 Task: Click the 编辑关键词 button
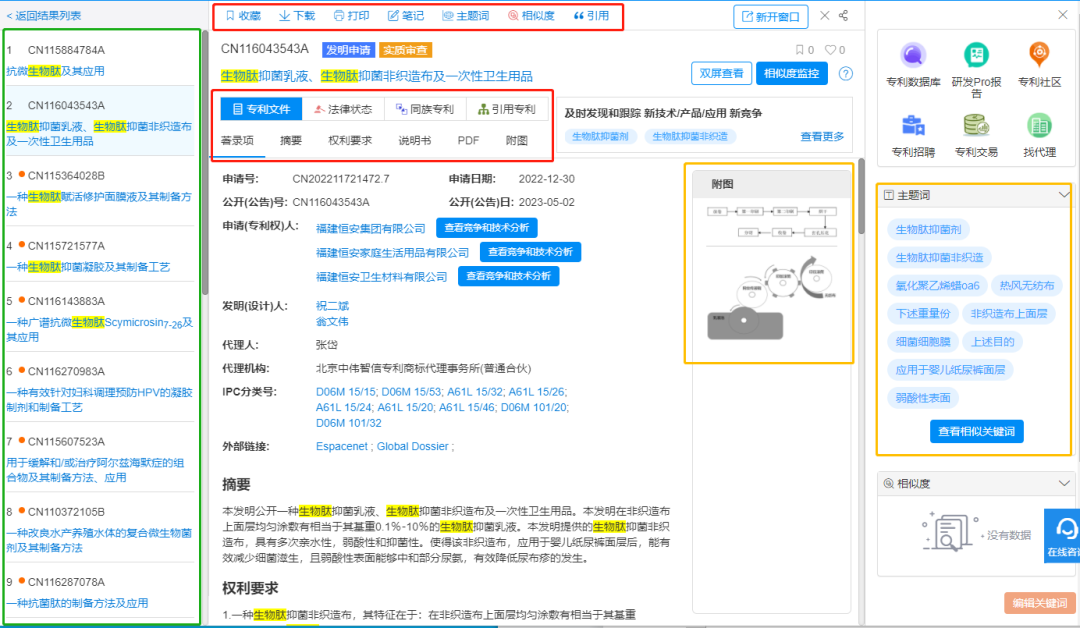pos(1039,603)
